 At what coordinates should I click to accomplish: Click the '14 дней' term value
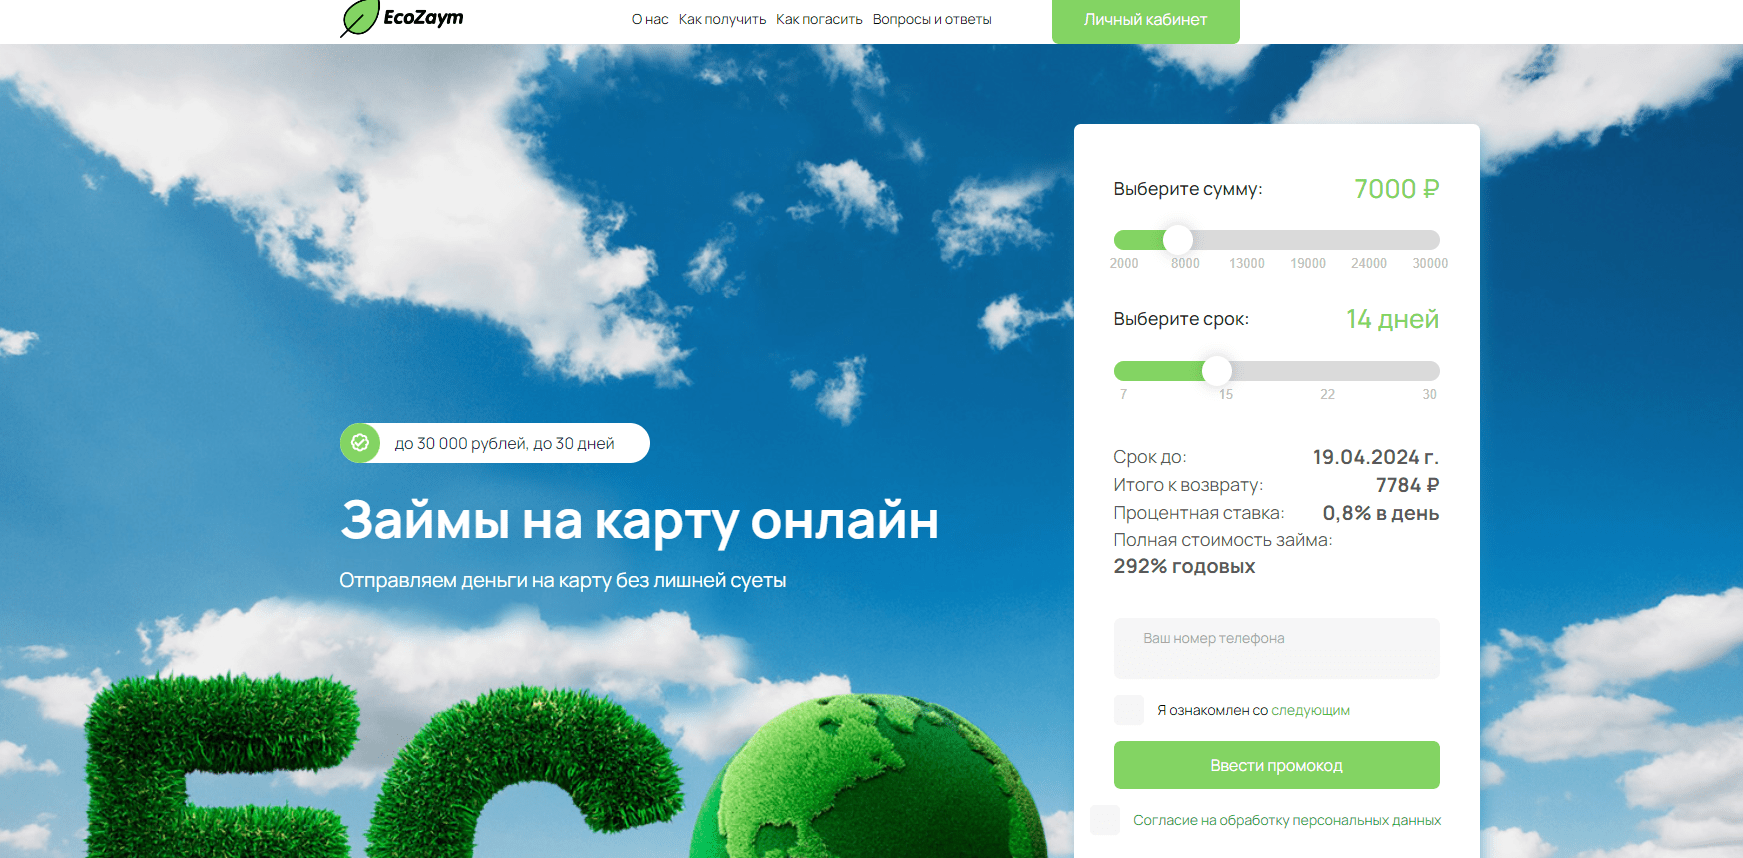point(1392,319)
